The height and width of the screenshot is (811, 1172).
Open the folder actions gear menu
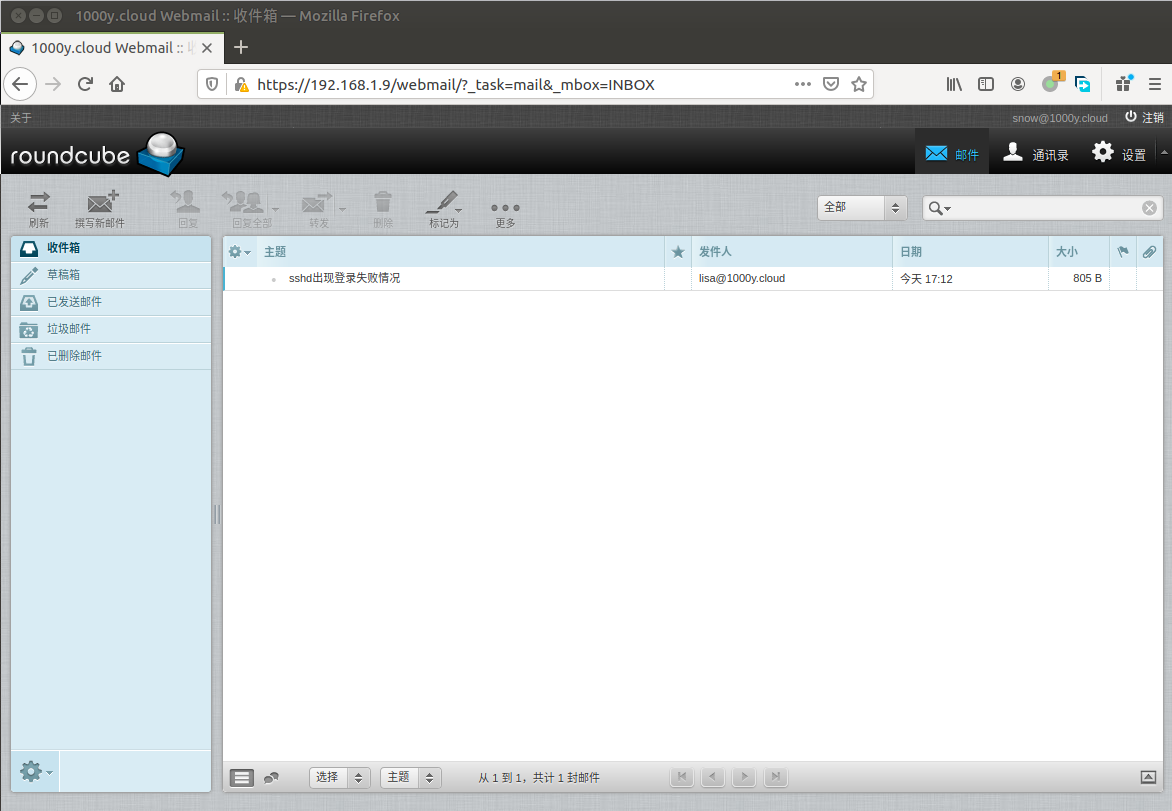tap(36, 771)
